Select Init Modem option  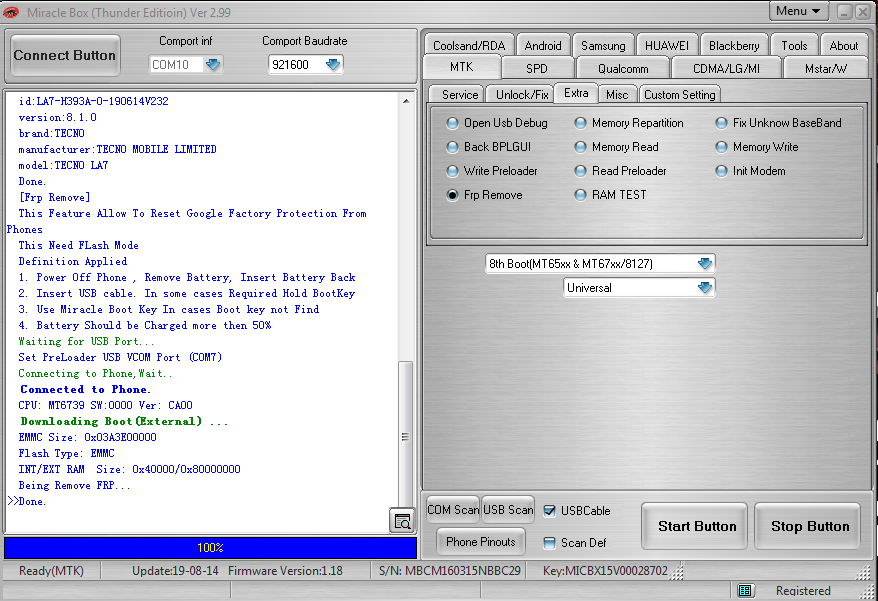pyautogui.click(x=751, y=171)
